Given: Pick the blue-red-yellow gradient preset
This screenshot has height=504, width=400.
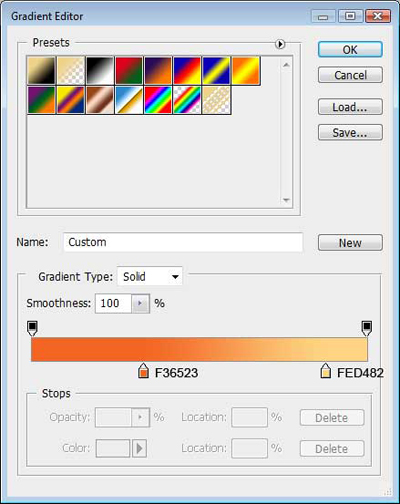Looking at the screenshot, I should 187,70.
